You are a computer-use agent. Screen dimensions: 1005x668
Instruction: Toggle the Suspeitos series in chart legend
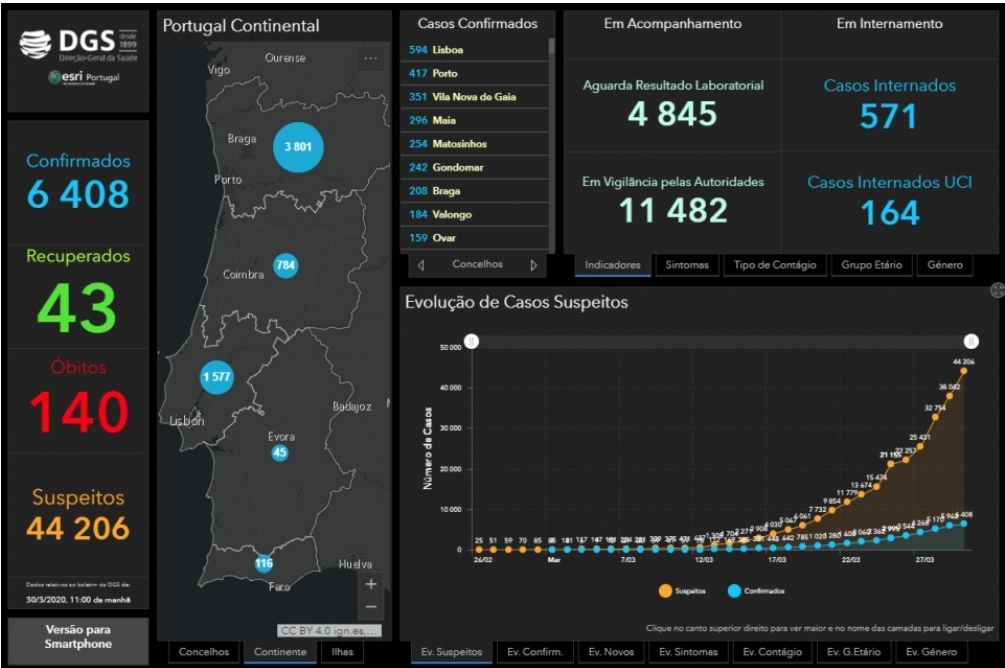(682, 590)
